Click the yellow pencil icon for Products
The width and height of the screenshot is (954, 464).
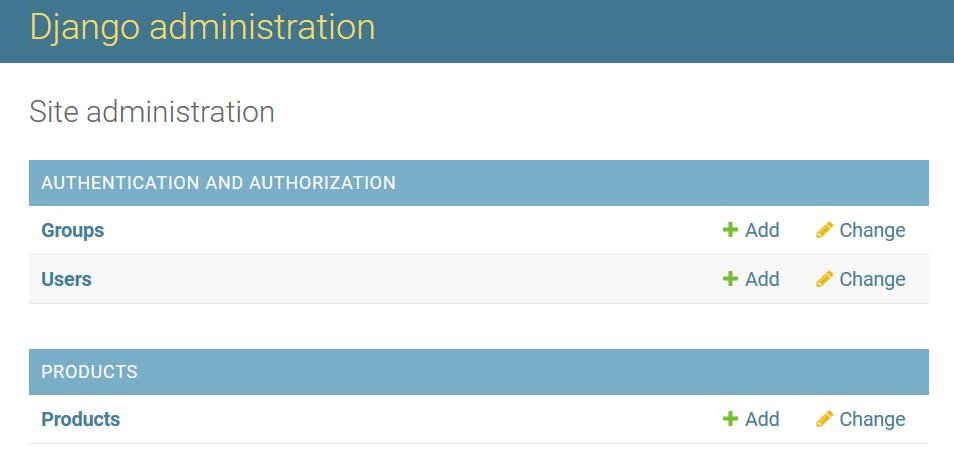tap(824, 418)
